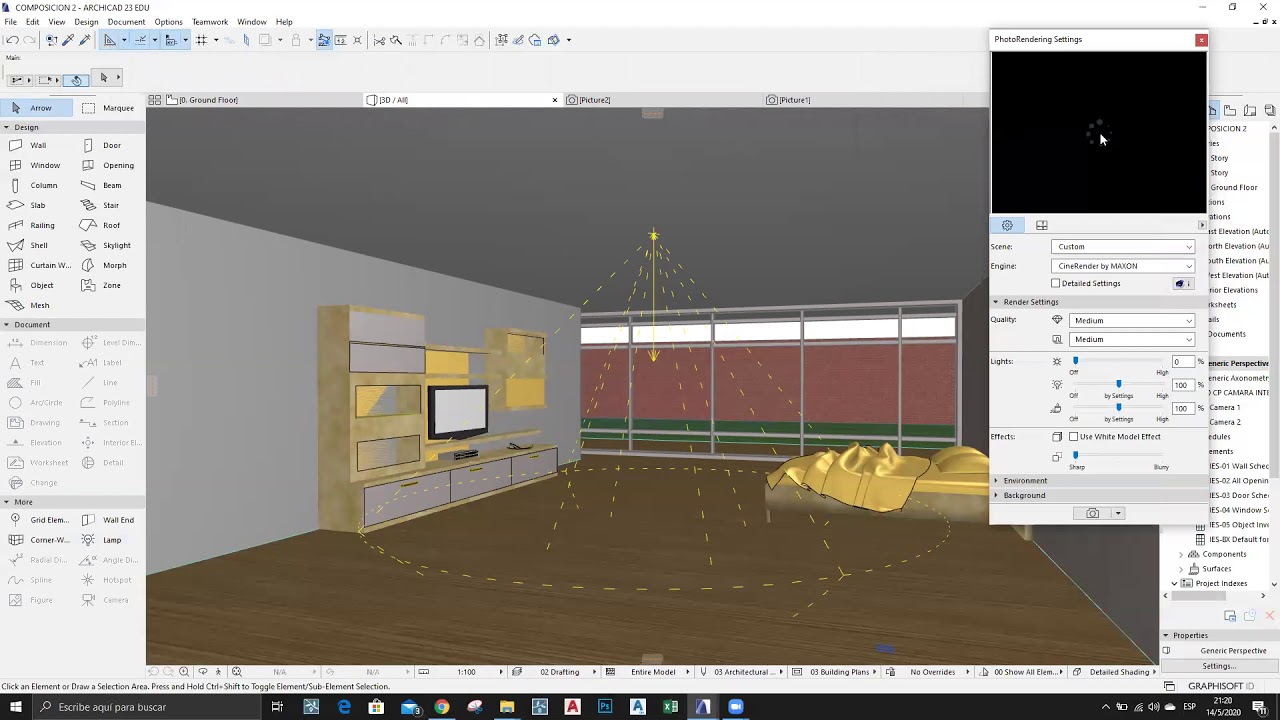The width and height of the screenshot is (1280, 720).
Task: Open the Scene dropdown set to Custom
Action: coord(1124,247)
